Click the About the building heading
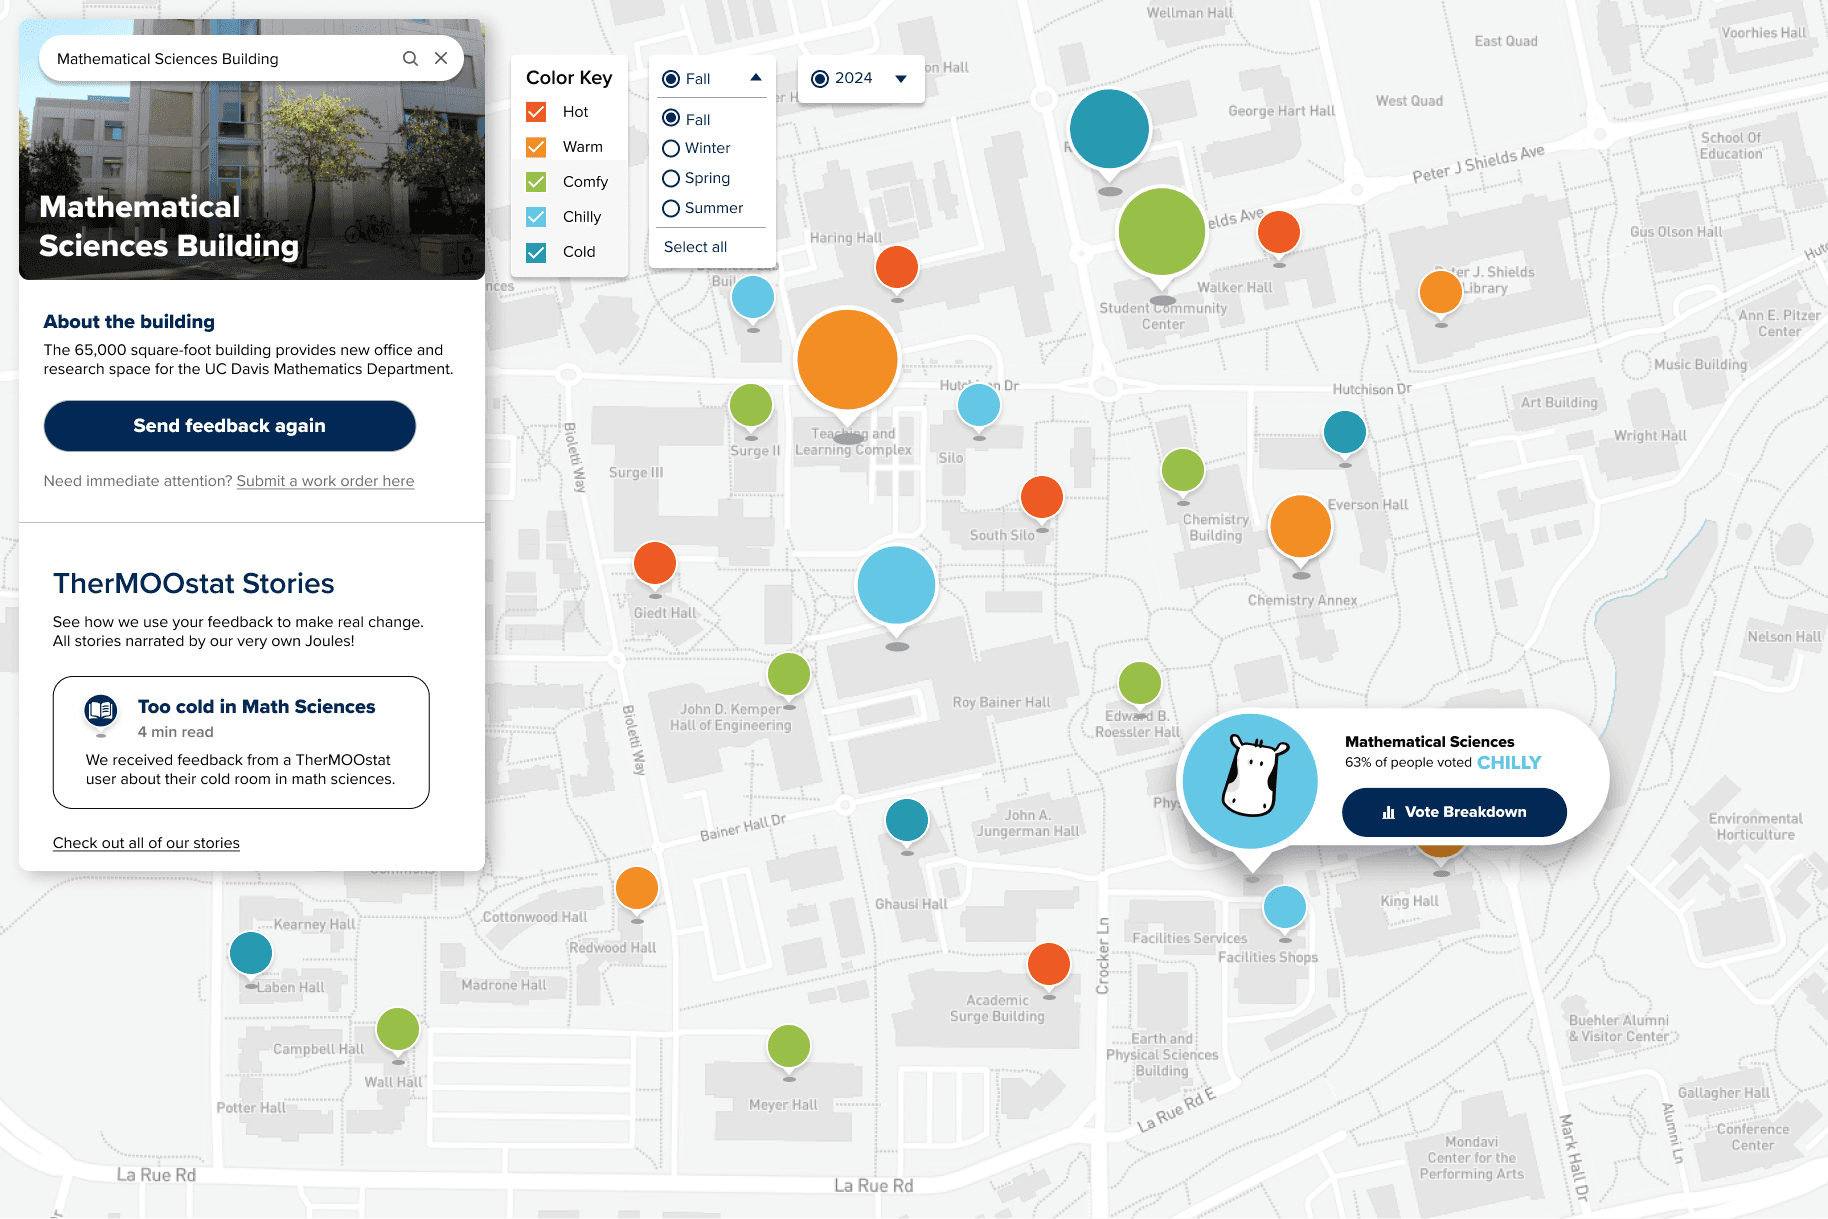 click(129, 322)
